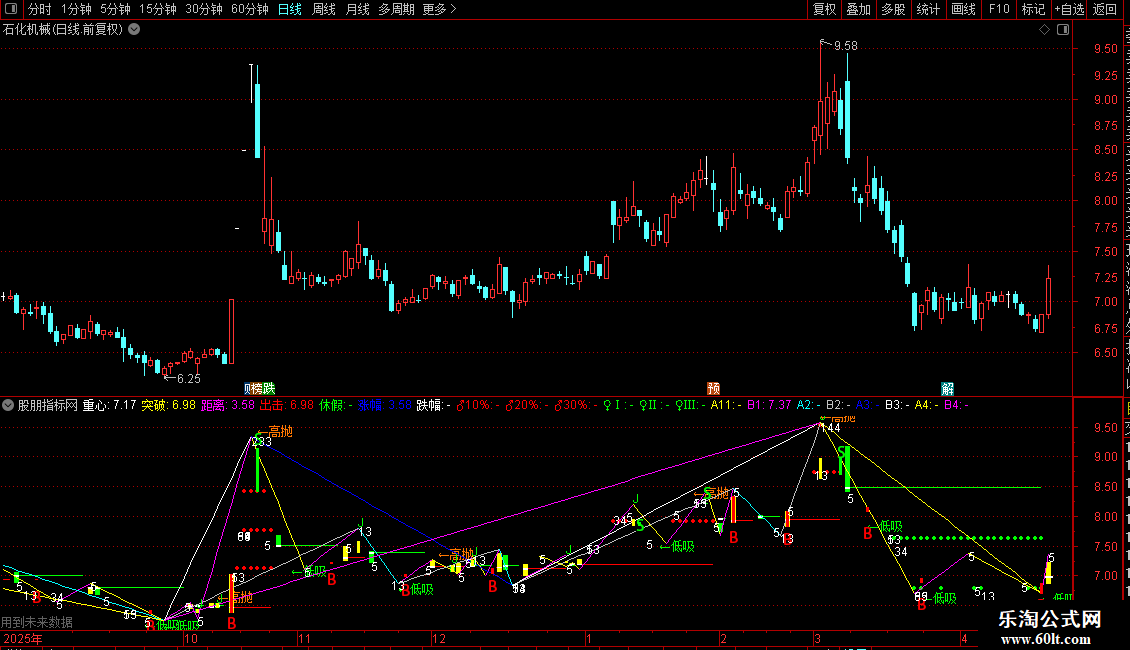
Task: Expand the 更多 periods menu
Action: tap(439, 9)
